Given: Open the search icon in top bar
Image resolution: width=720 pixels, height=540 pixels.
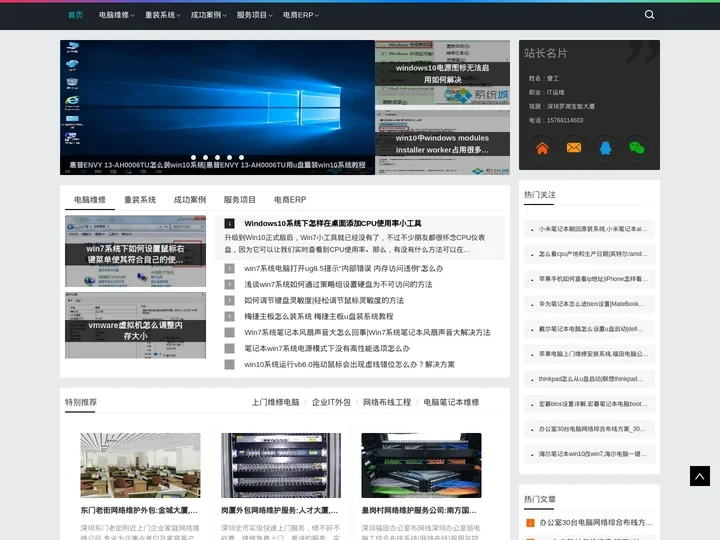Looking at the screenshot, I should pyautogui.click(x=649, y=15).
